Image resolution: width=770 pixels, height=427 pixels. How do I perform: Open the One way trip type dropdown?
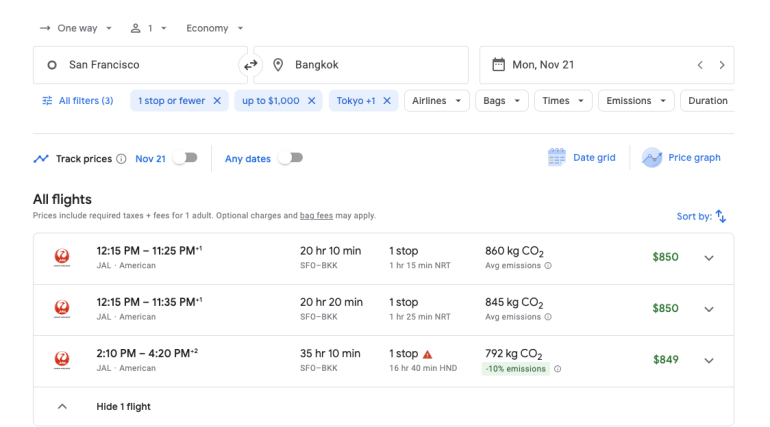click(x=76, y=28)
